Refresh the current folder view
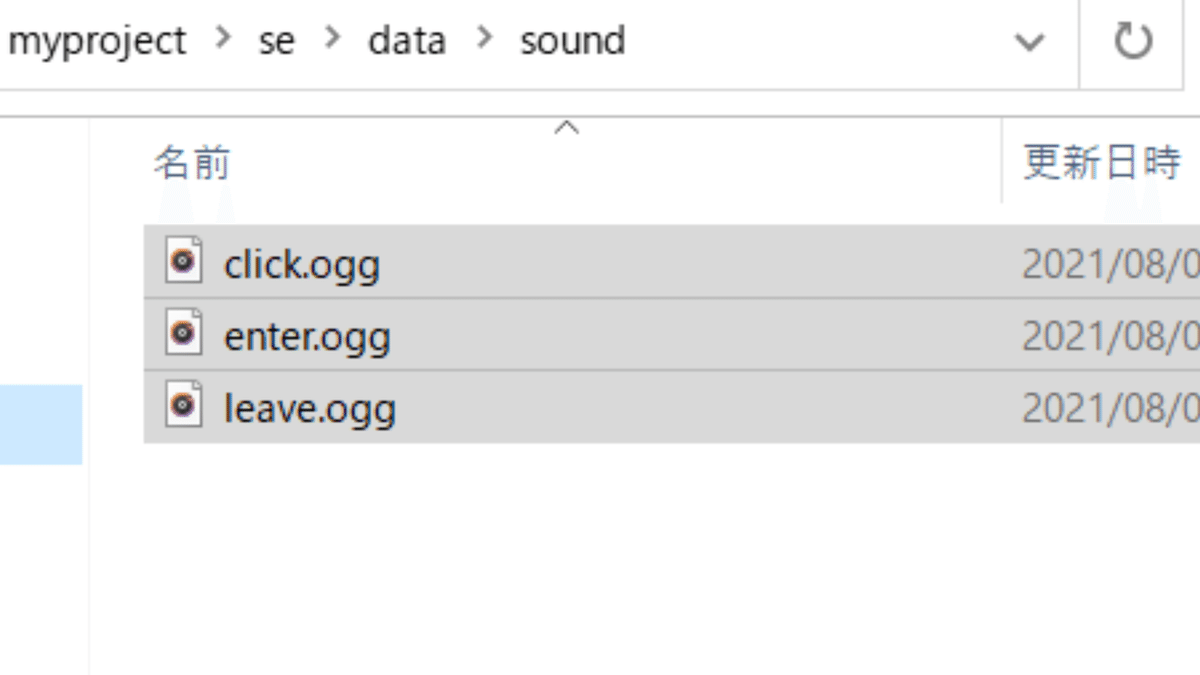Viewport: 1200px width, 675px height. (1133, 42)
